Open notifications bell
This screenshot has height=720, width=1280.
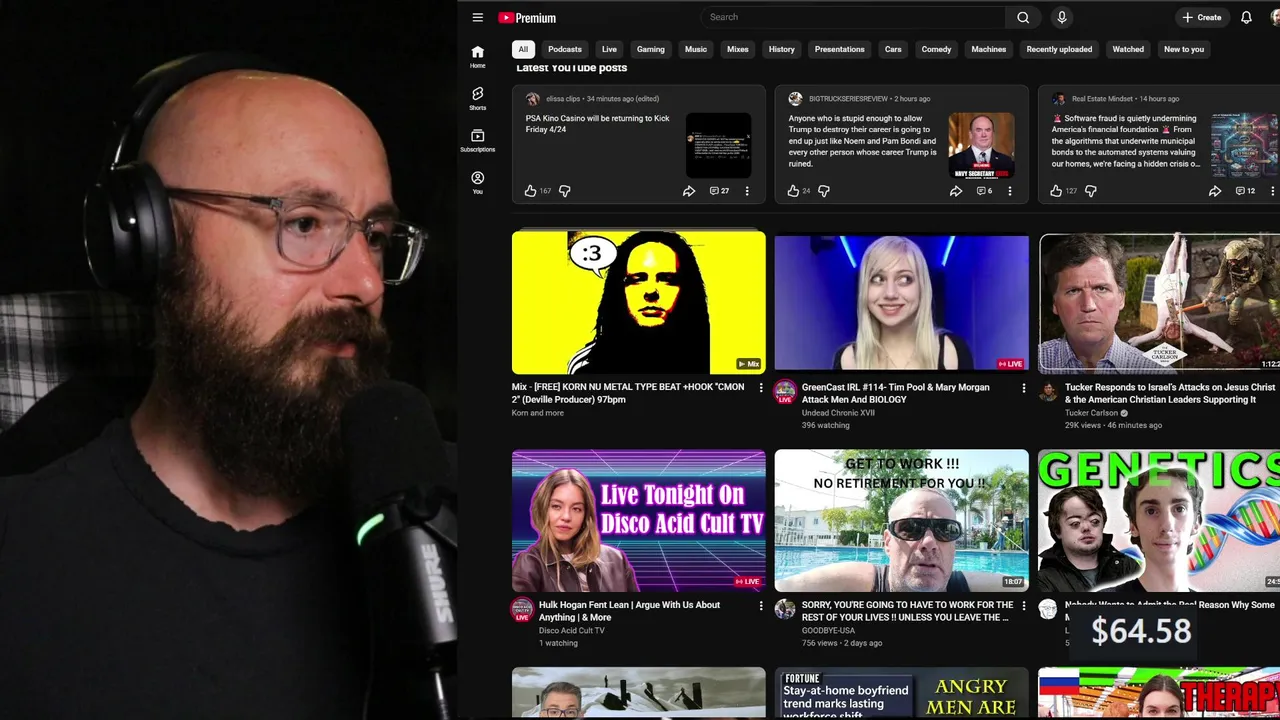click(1246, 17)
